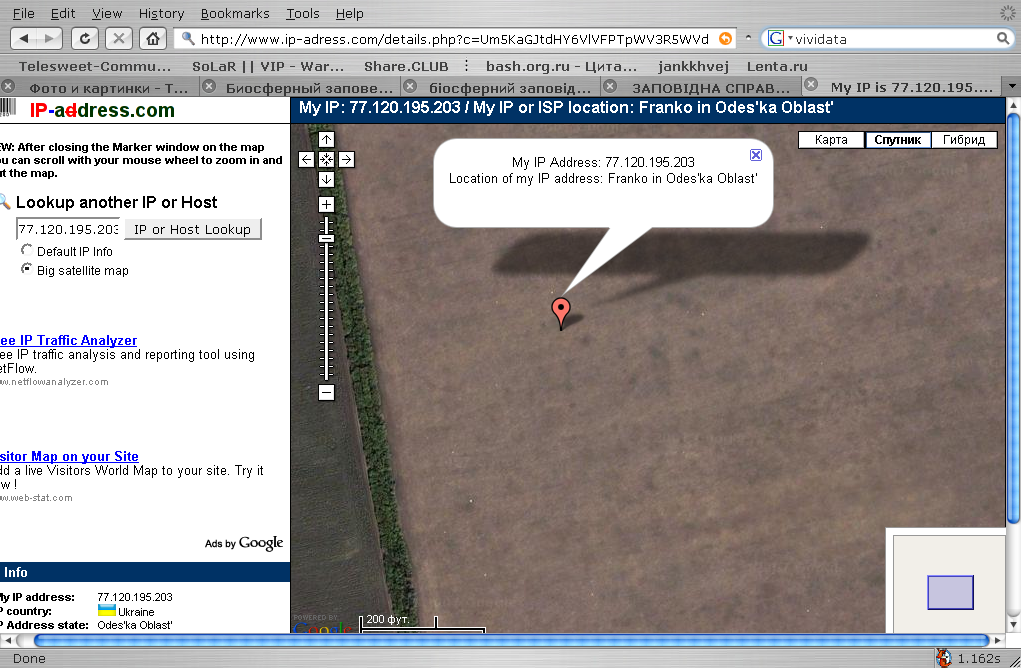Click the map zoom out minus button
Image resolution: width=1021 pixels, height=668 pixels.
pyautogui.click(x=326, y=393)
